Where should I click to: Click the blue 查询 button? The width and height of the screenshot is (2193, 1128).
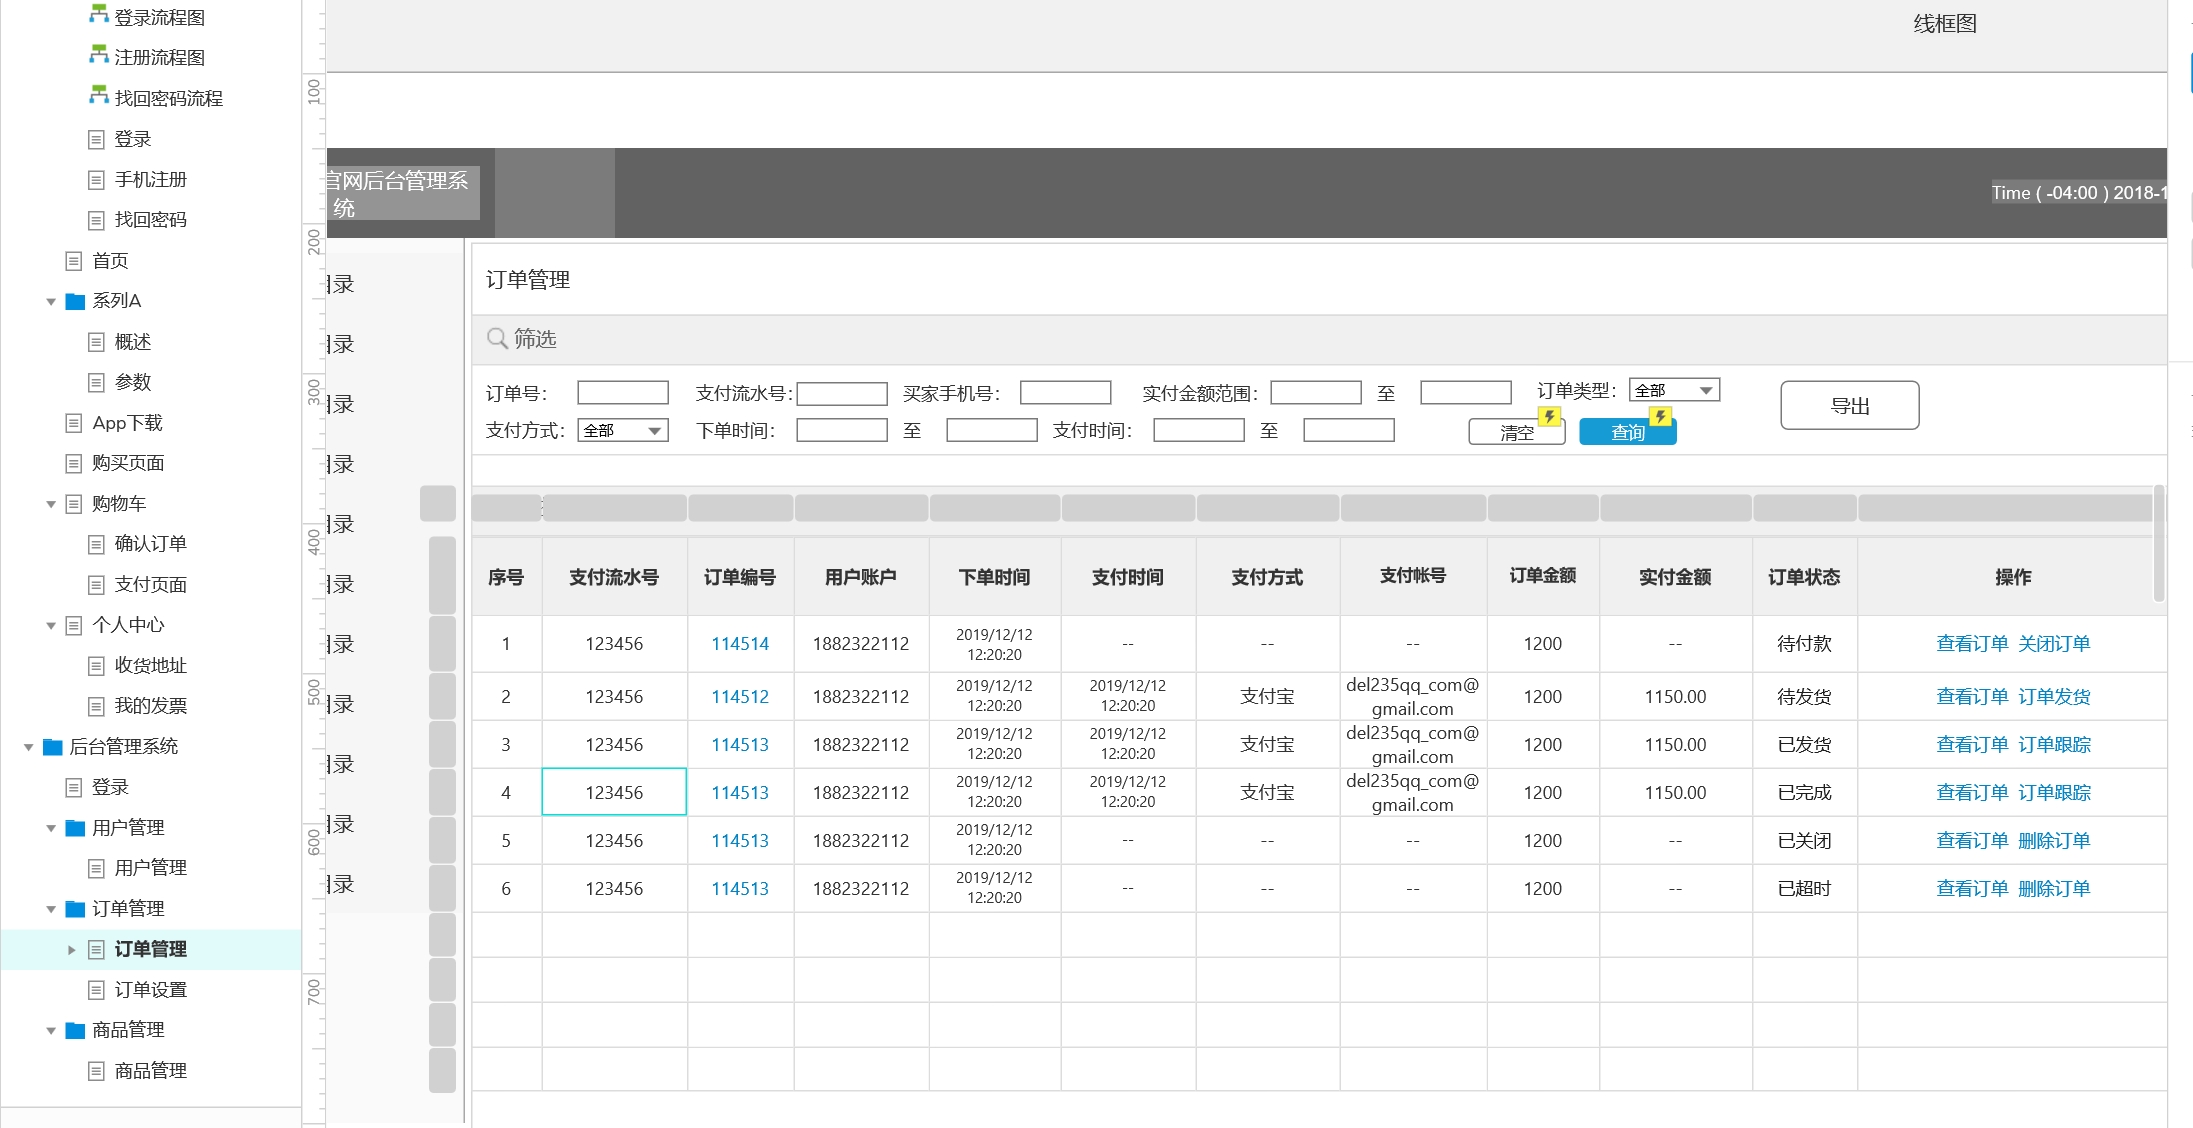(x=1627, y=432)
